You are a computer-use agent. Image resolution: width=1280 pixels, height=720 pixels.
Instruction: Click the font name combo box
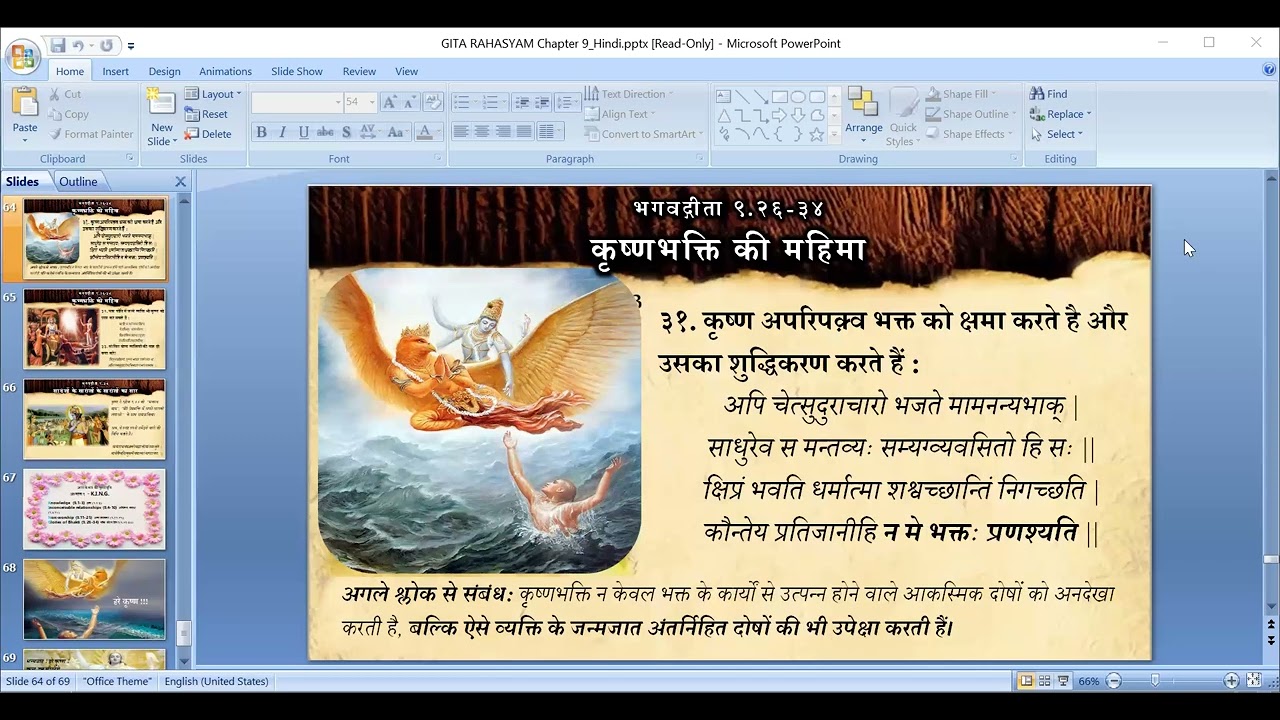tap(296, 102)
